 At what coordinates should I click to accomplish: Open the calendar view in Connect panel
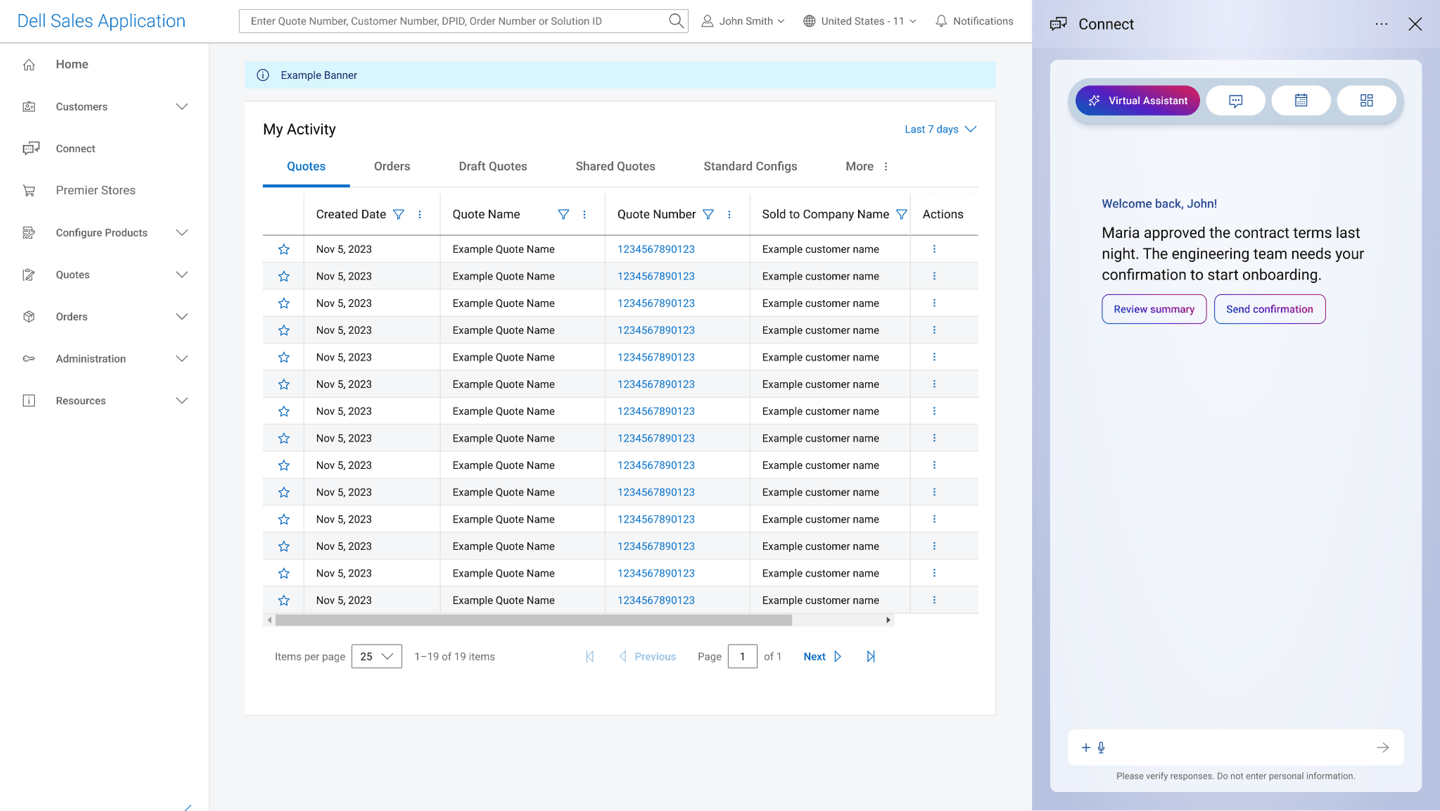click(1301, 101)
